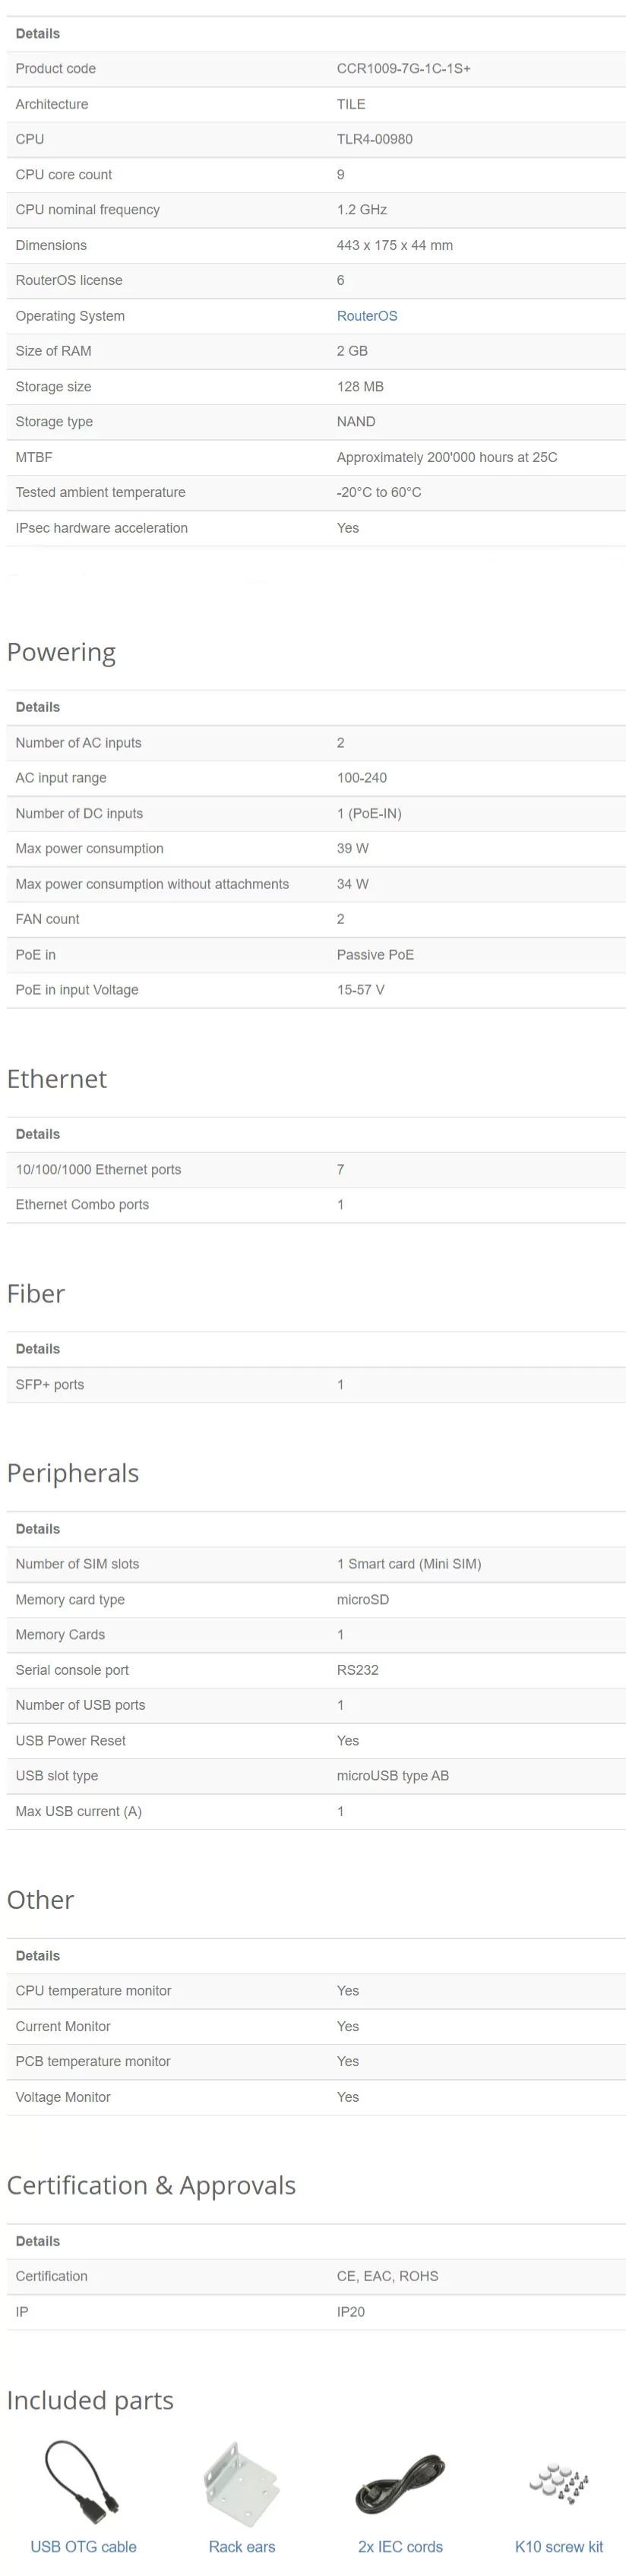Click the USB slot type row

coord(316,1776)
